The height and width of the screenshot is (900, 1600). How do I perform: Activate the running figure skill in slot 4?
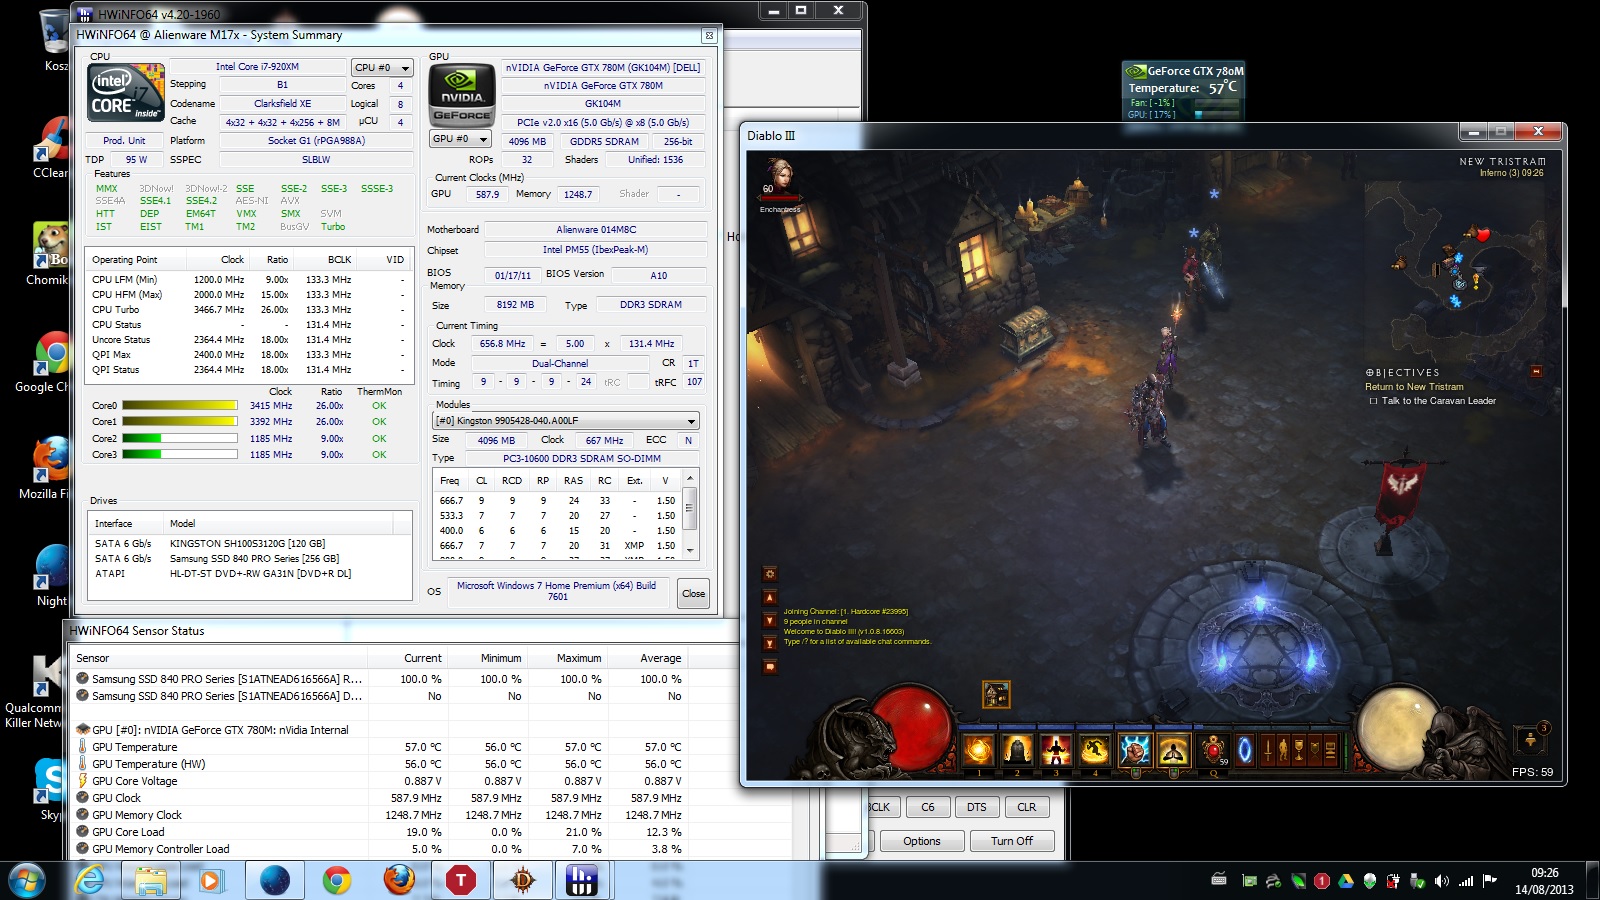(1095, 749)
